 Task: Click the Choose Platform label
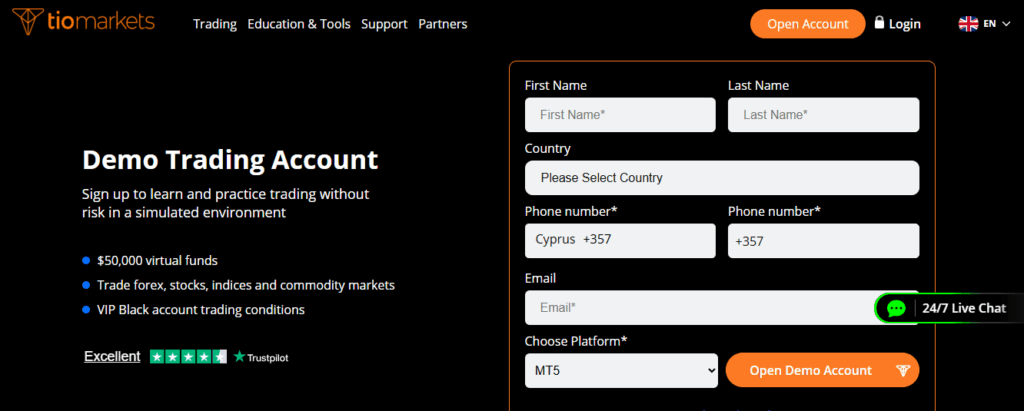[576, 341]
